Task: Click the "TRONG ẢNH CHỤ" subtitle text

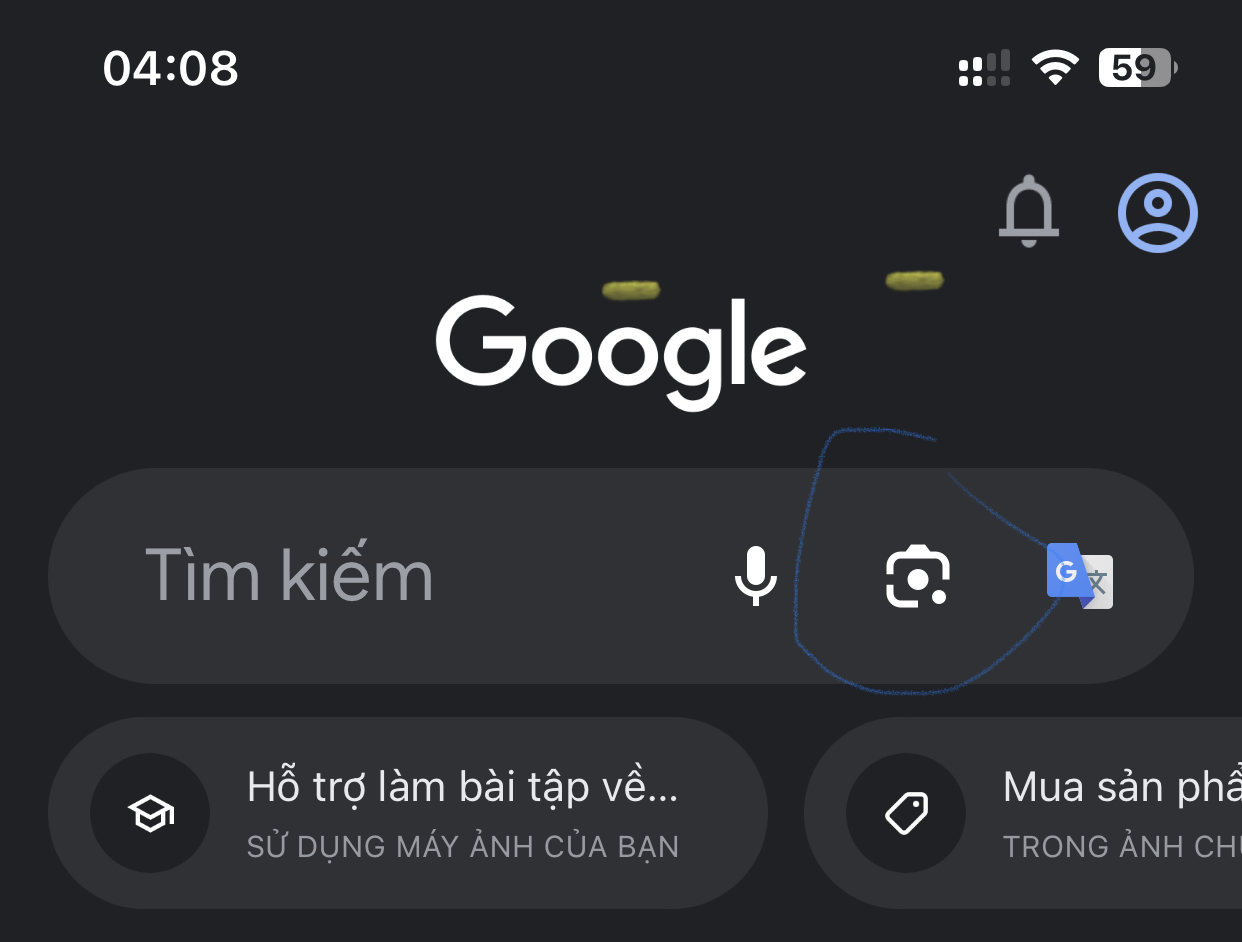Action: click(1122, 847)
